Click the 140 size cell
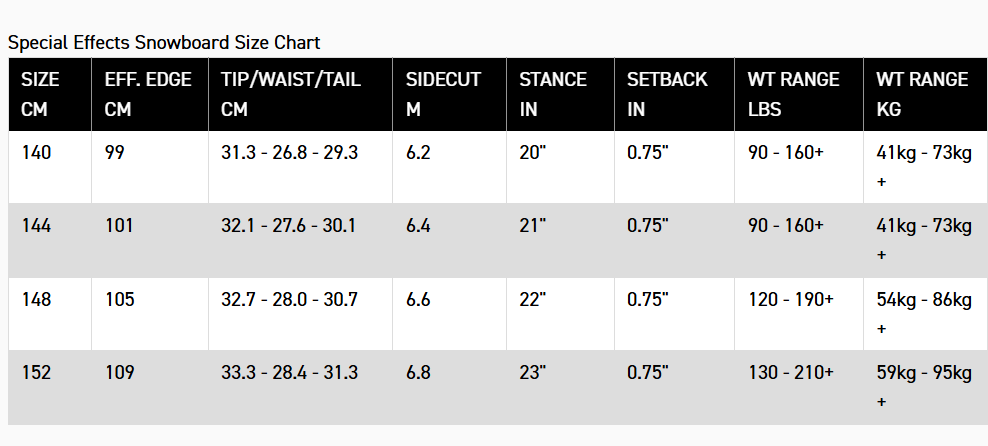The height and width of the screenshot is (446, 988). [36, 153]
